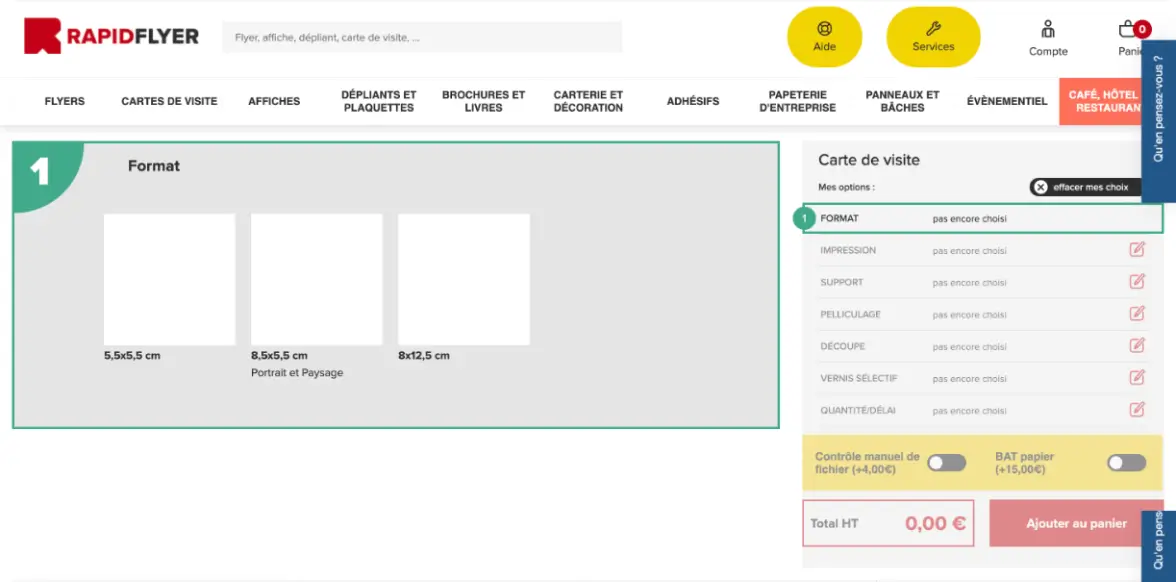This screenshot has width=1176, height=582.
Task: Open the upper Qu'en pensez-vous feedback tab
Action: pyautogui.click(x=1159, y=121)
